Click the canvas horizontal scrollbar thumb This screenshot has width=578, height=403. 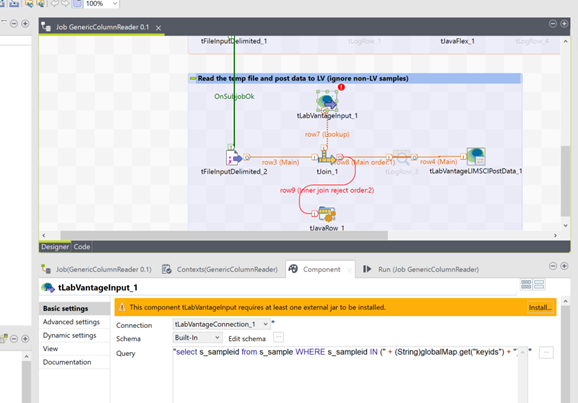[224, 236]
